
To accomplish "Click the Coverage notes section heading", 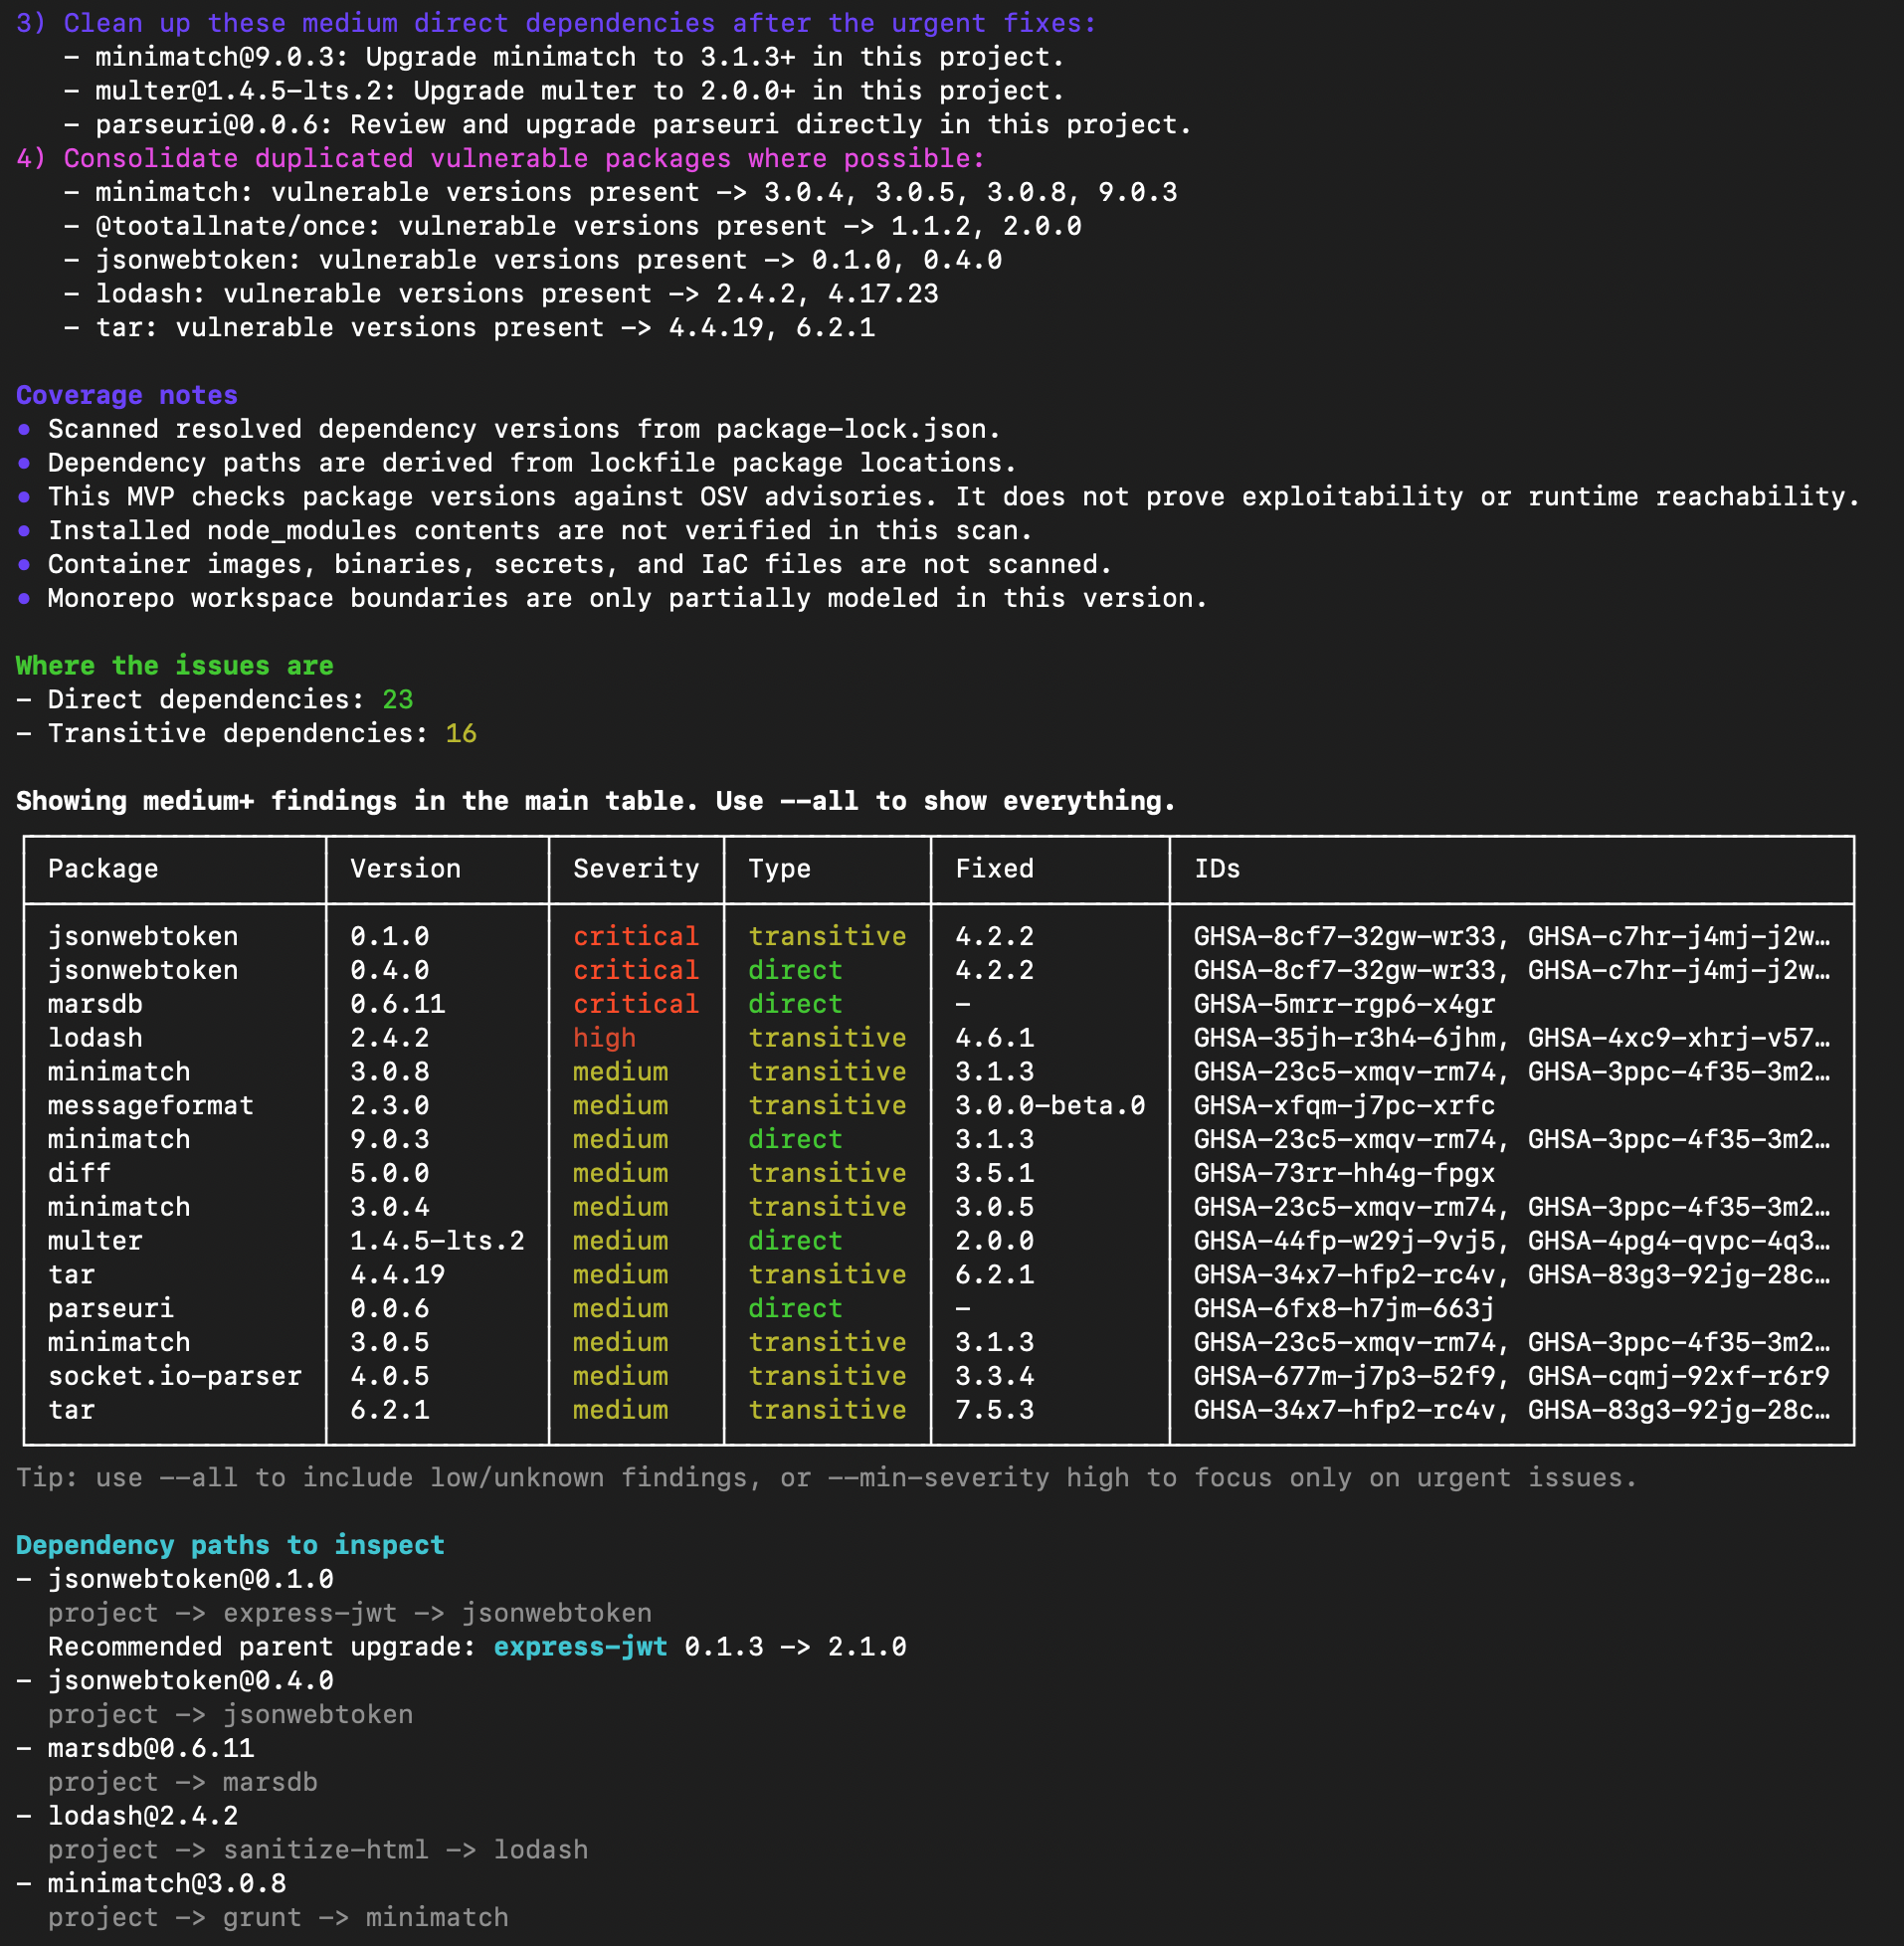I will 127,395.
